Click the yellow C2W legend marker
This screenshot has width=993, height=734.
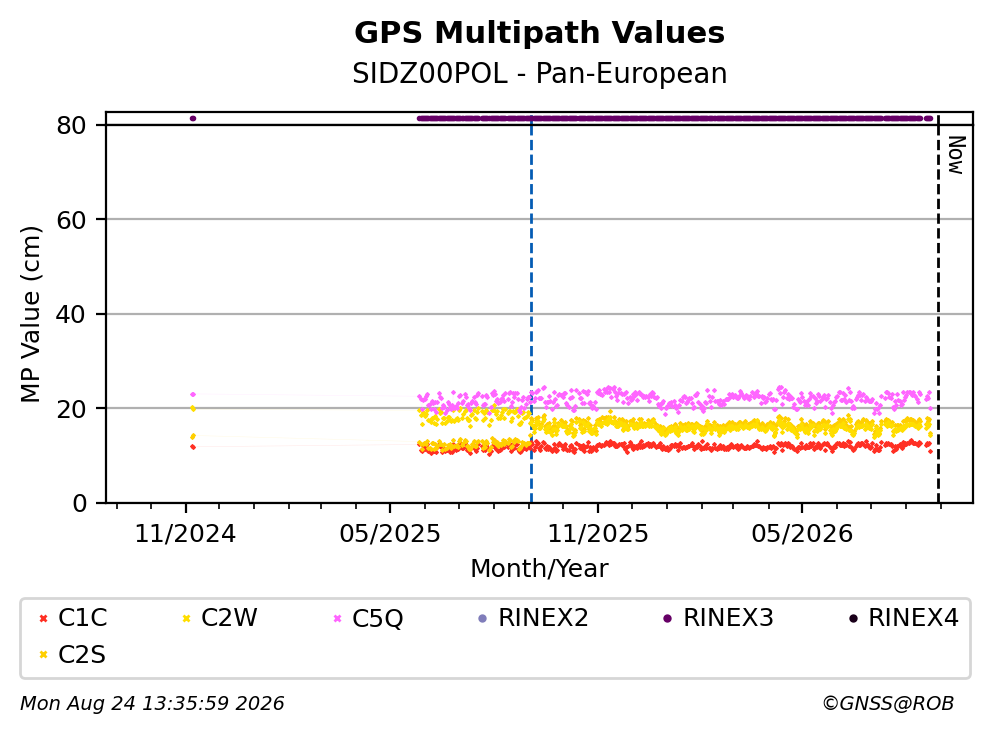pyautogui.click(x=186, y=619)
